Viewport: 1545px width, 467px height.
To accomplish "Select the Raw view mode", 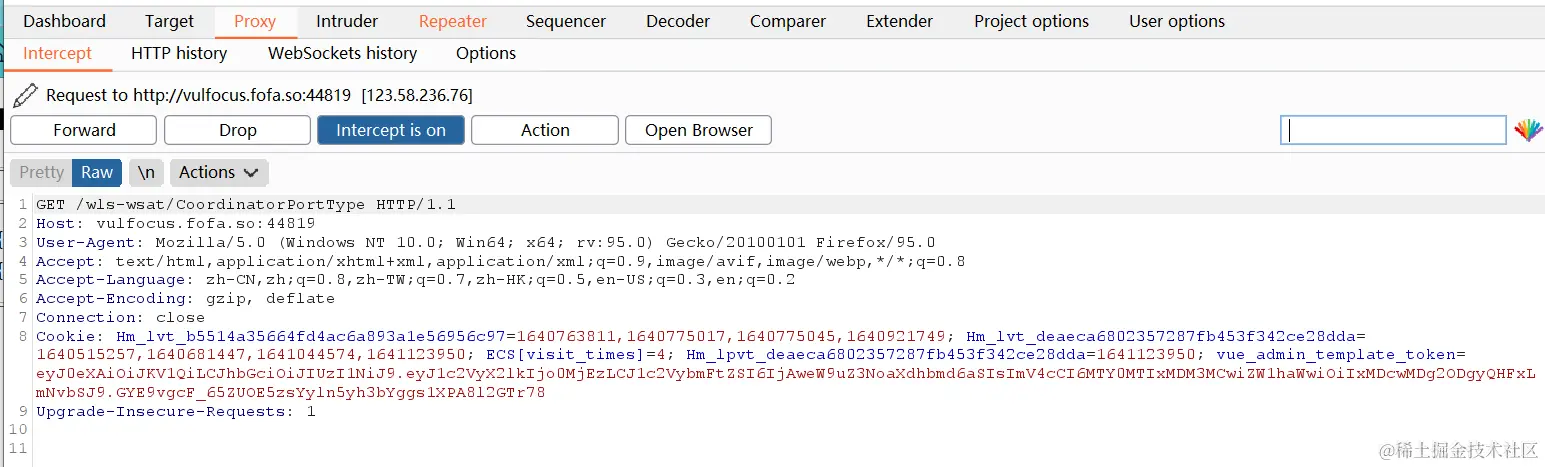I will [x=97, y=172].
